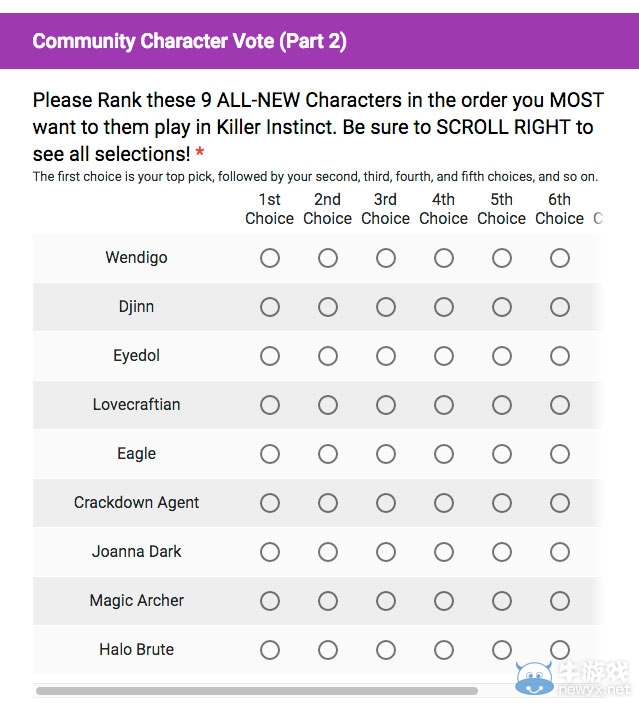Select 2nd Choice for Djinn
The image size is (639, 703).
coord(328,307)
